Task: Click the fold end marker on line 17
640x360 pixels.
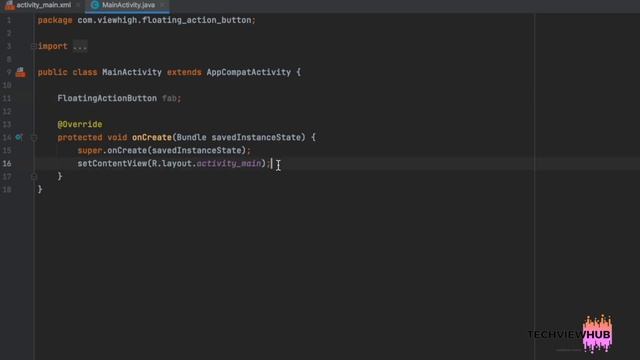Action: [34, 176]
